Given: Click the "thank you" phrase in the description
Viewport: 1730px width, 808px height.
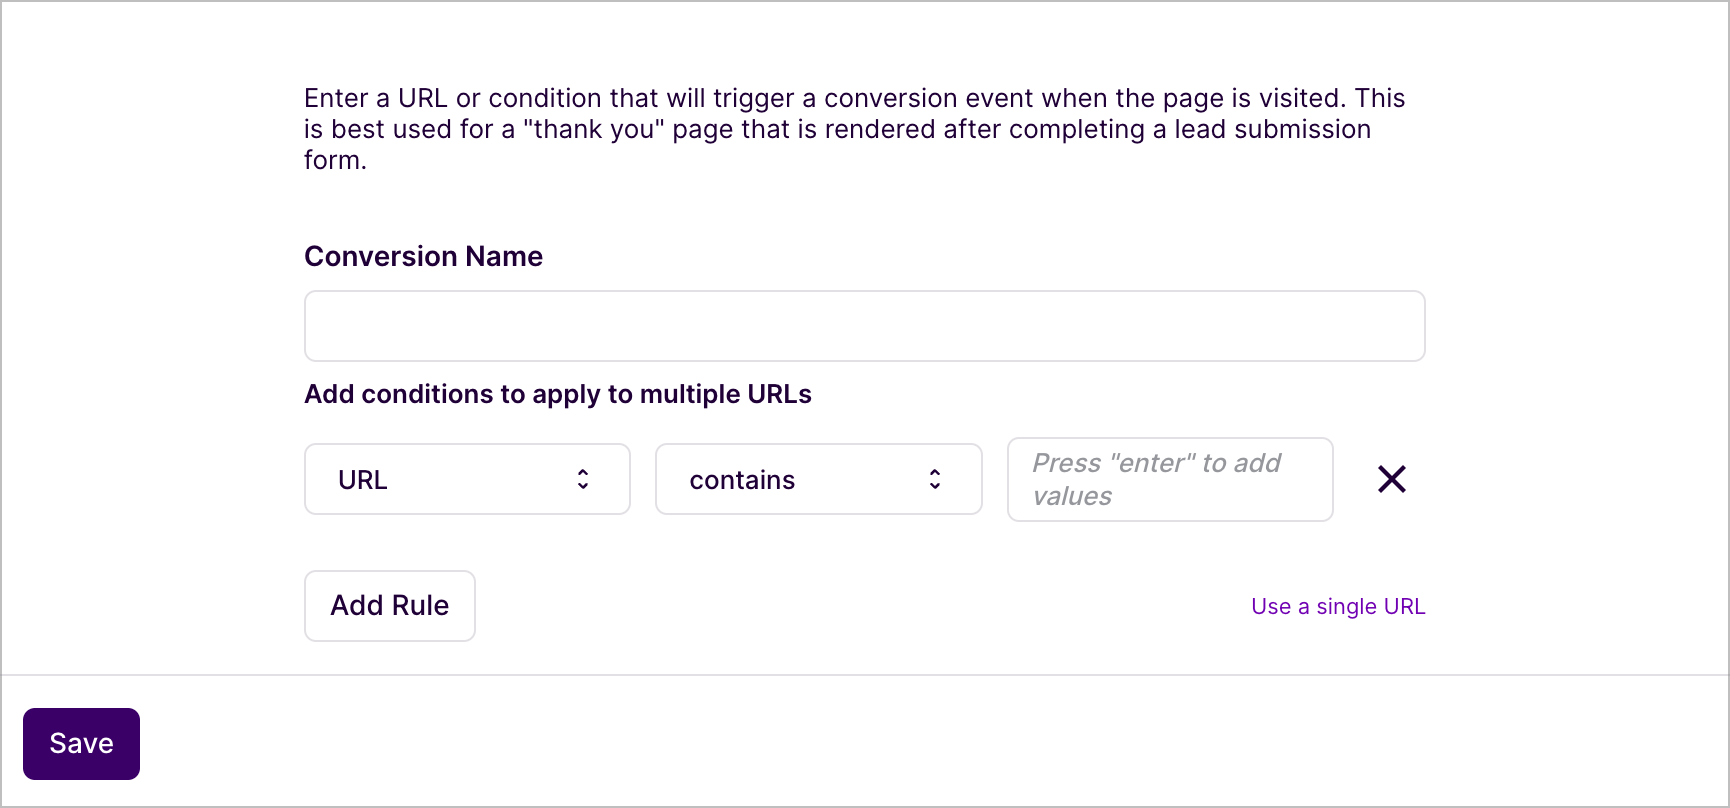Looking at the screenshot, I should click(594, 130).
